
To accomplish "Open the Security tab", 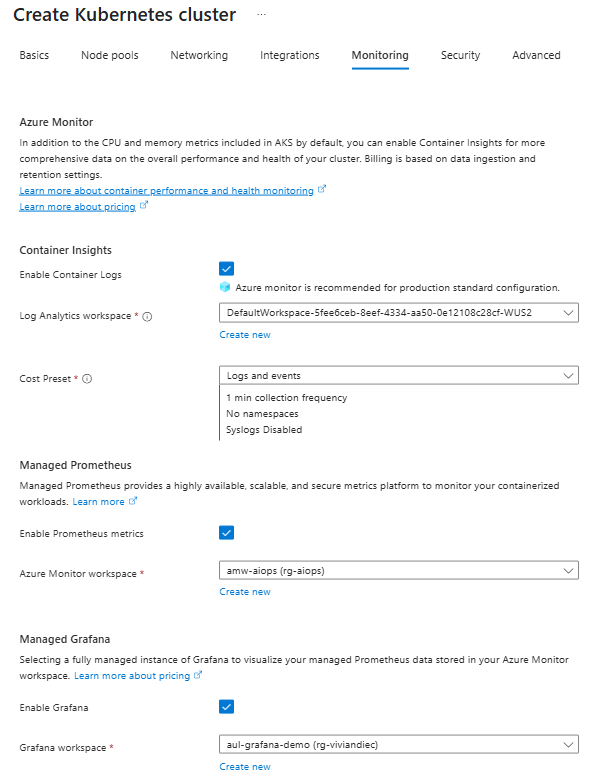I will (461, 55).
